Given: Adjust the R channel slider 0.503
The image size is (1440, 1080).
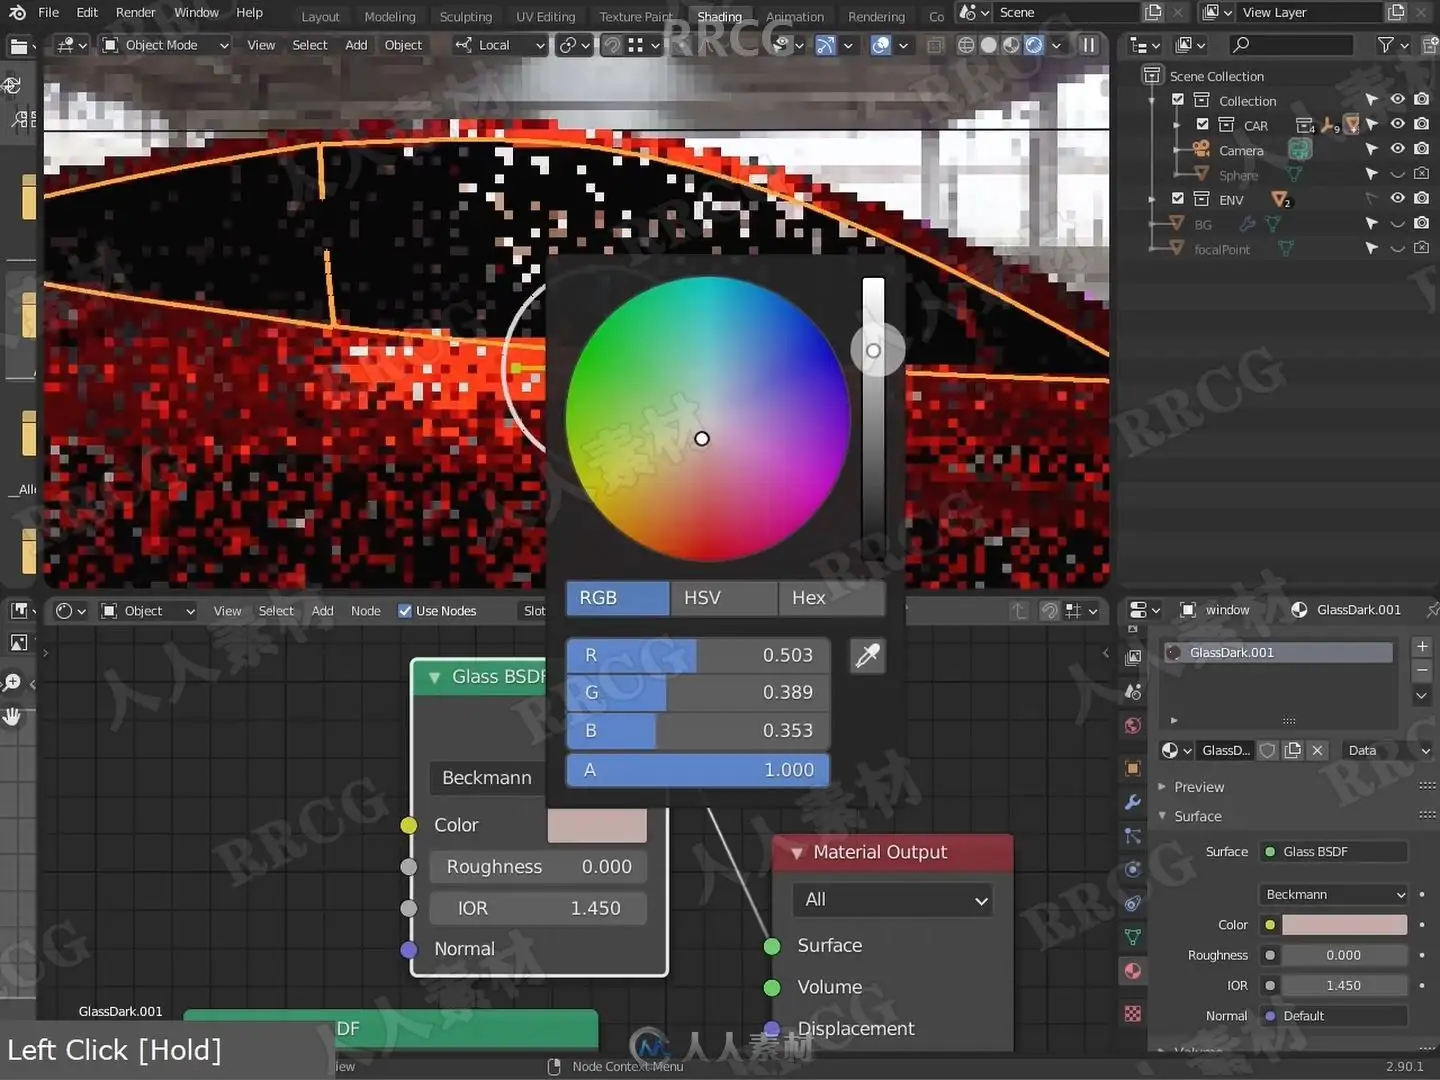Looking at the screenshot, I should (698, 655).
